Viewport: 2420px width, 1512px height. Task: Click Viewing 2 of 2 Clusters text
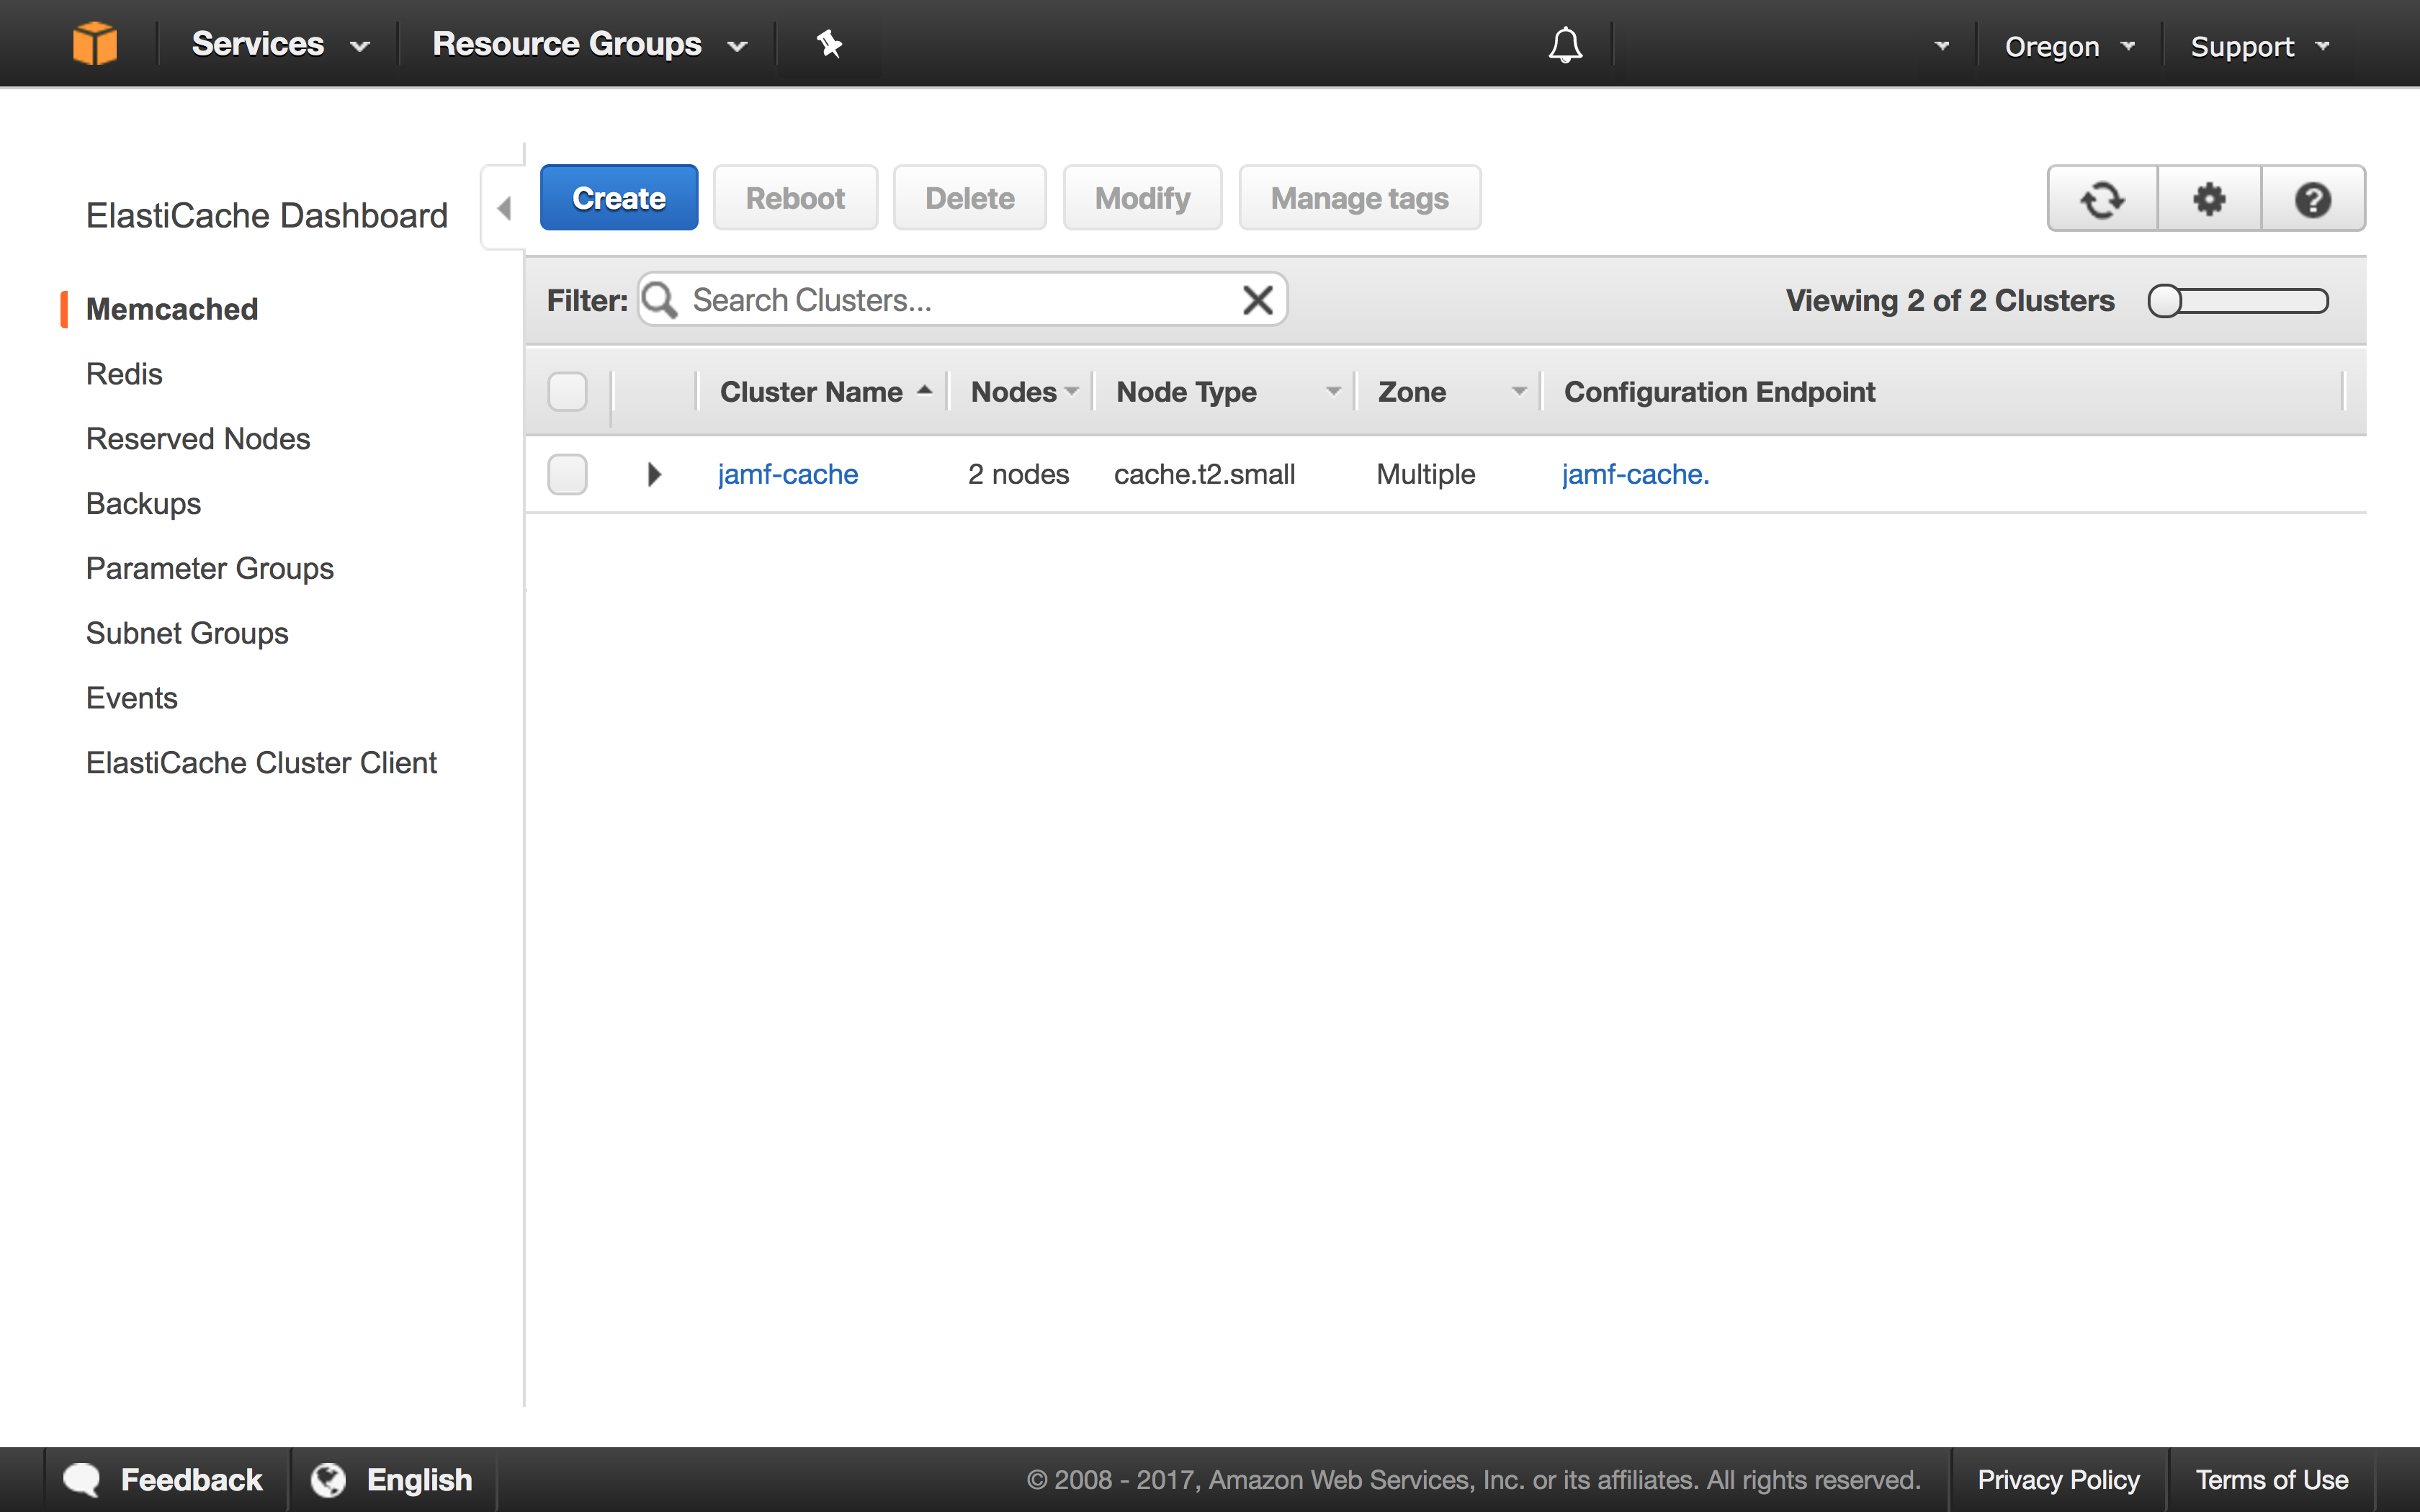tap(1950, 301)
